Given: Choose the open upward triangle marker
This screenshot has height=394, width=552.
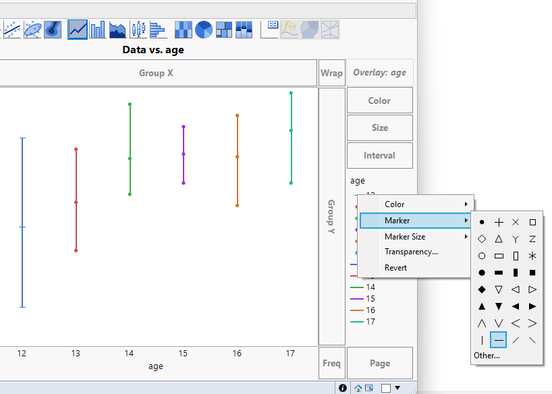Looking at the screenshot, I should (x=498, y=239).
